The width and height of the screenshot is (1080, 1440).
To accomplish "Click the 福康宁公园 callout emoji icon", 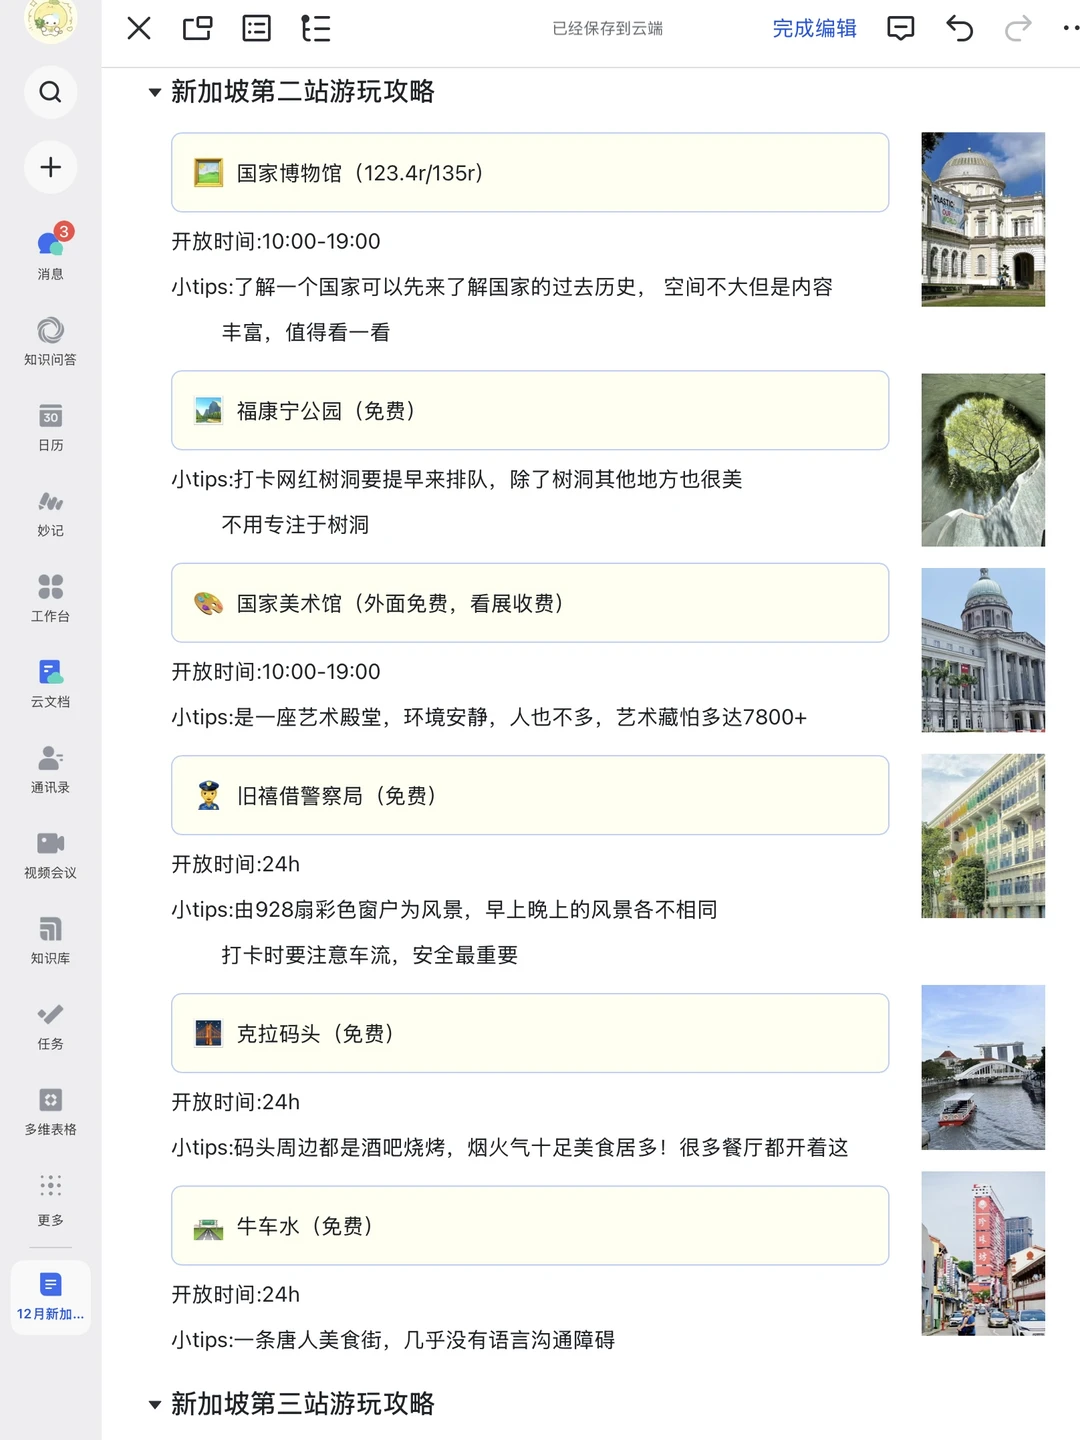I will pos(208,411).
